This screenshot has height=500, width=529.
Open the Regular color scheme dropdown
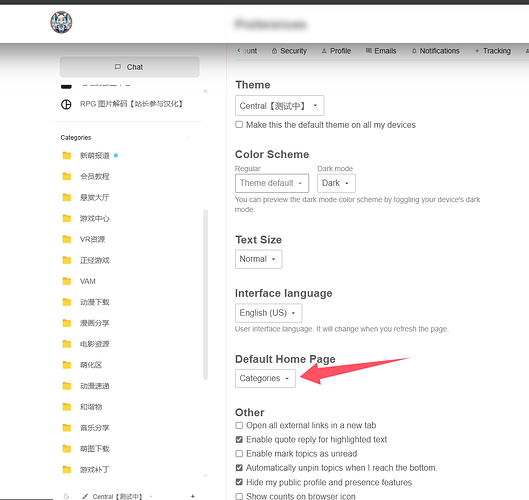click(x=272, y=183)
